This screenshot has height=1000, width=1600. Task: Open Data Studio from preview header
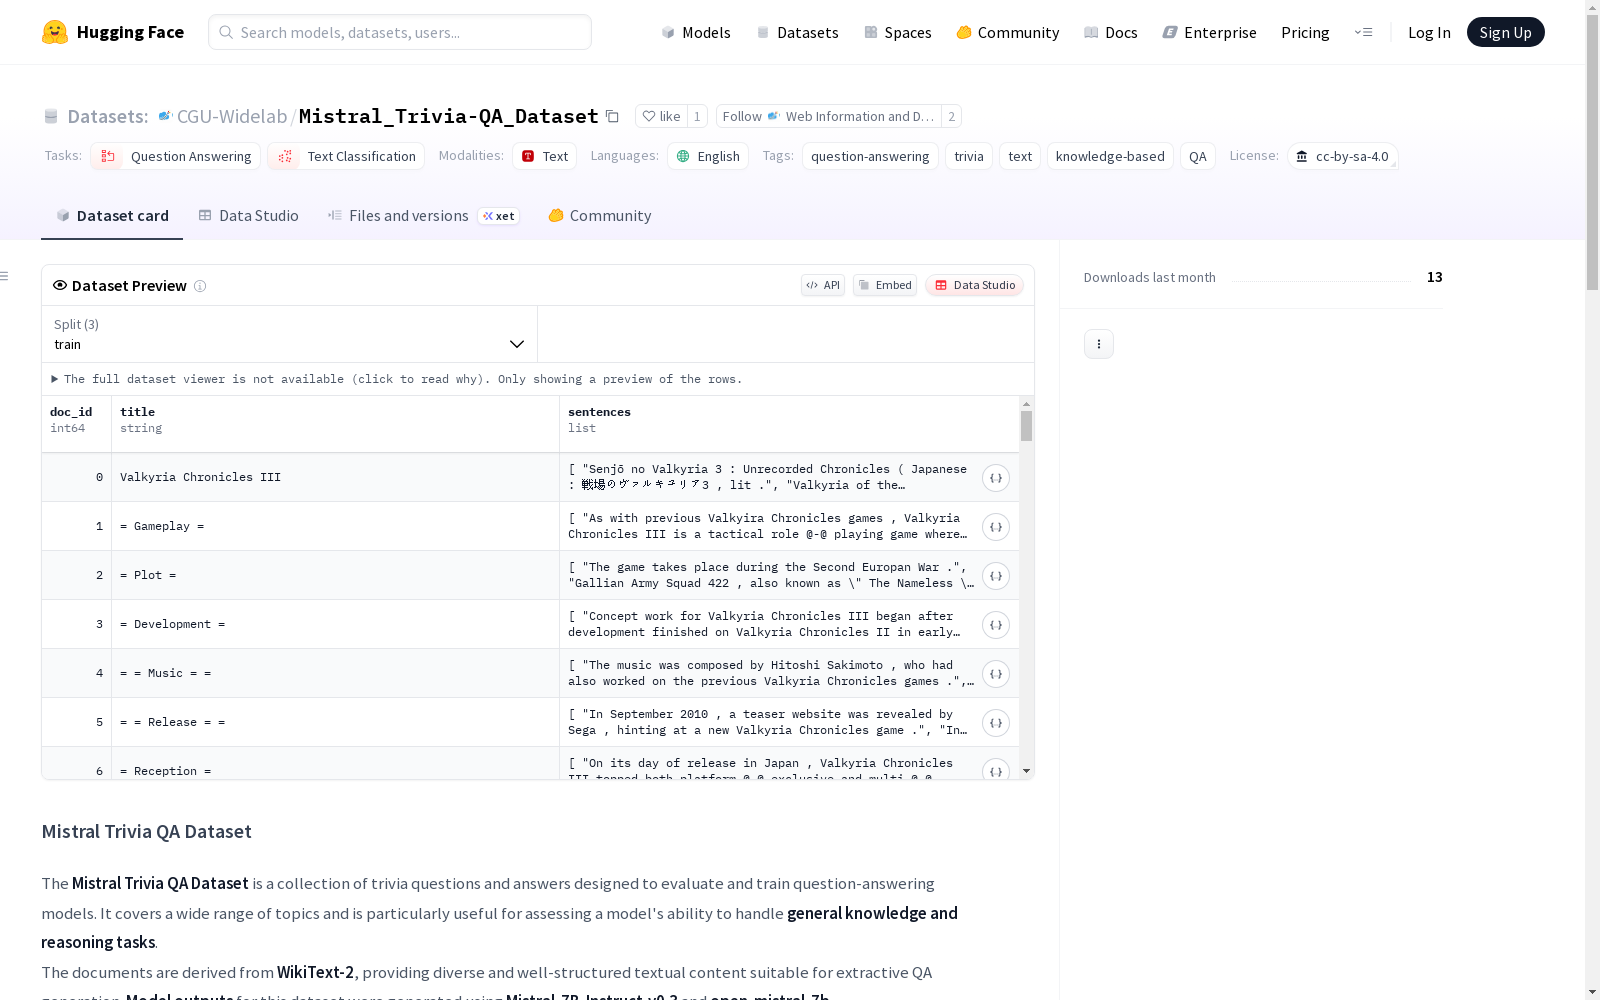click(x=975, y=285)
